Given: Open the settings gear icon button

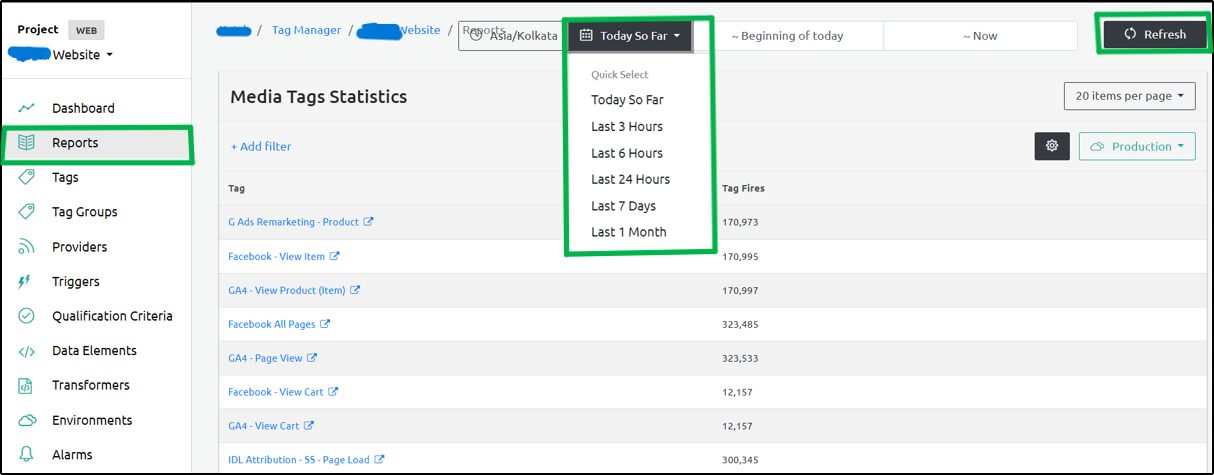Looking at the screenshot, I should [x=1052, y=146].
